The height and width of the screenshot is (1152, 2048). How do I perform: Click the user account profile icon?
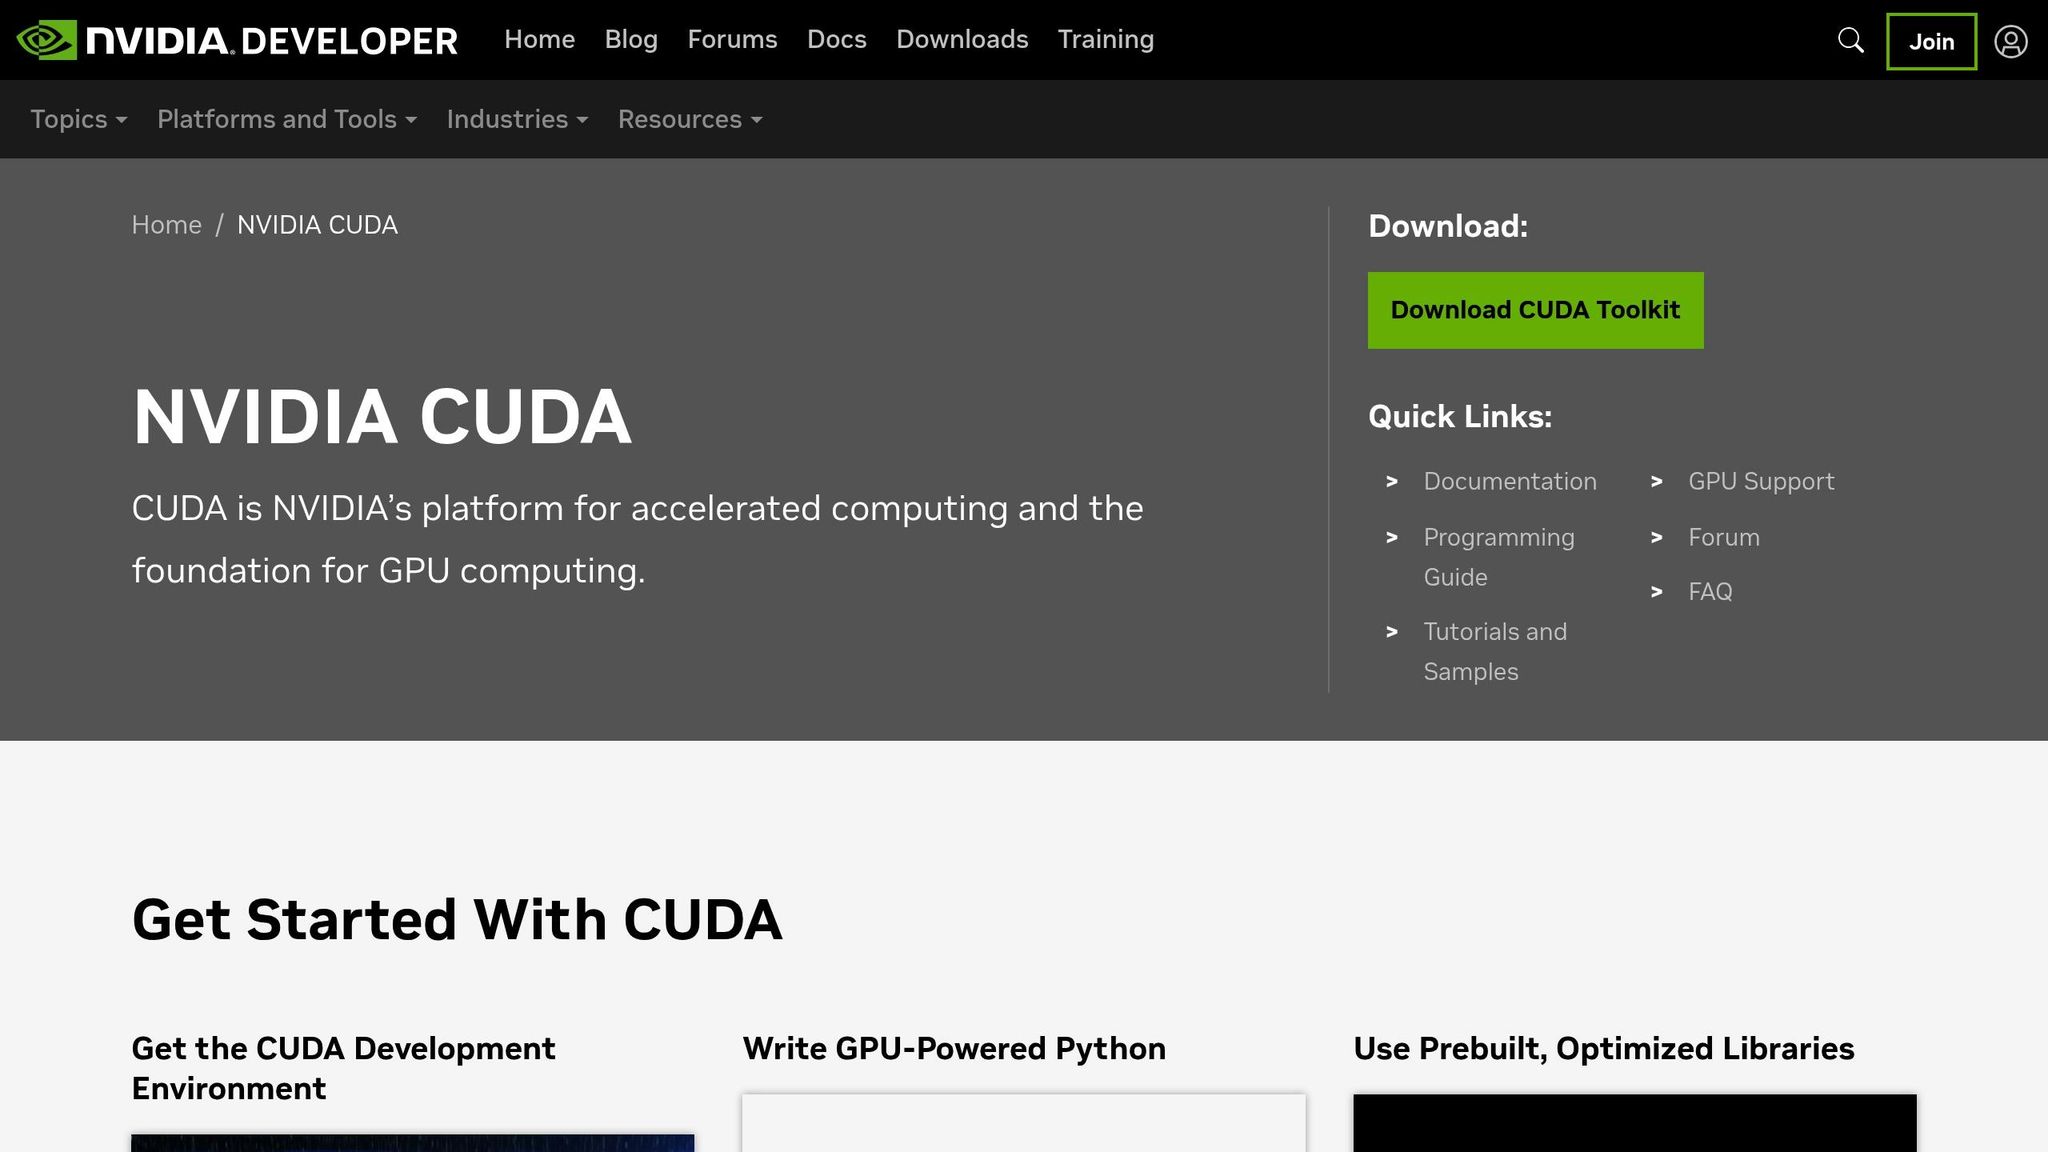tap(2010, 41)
